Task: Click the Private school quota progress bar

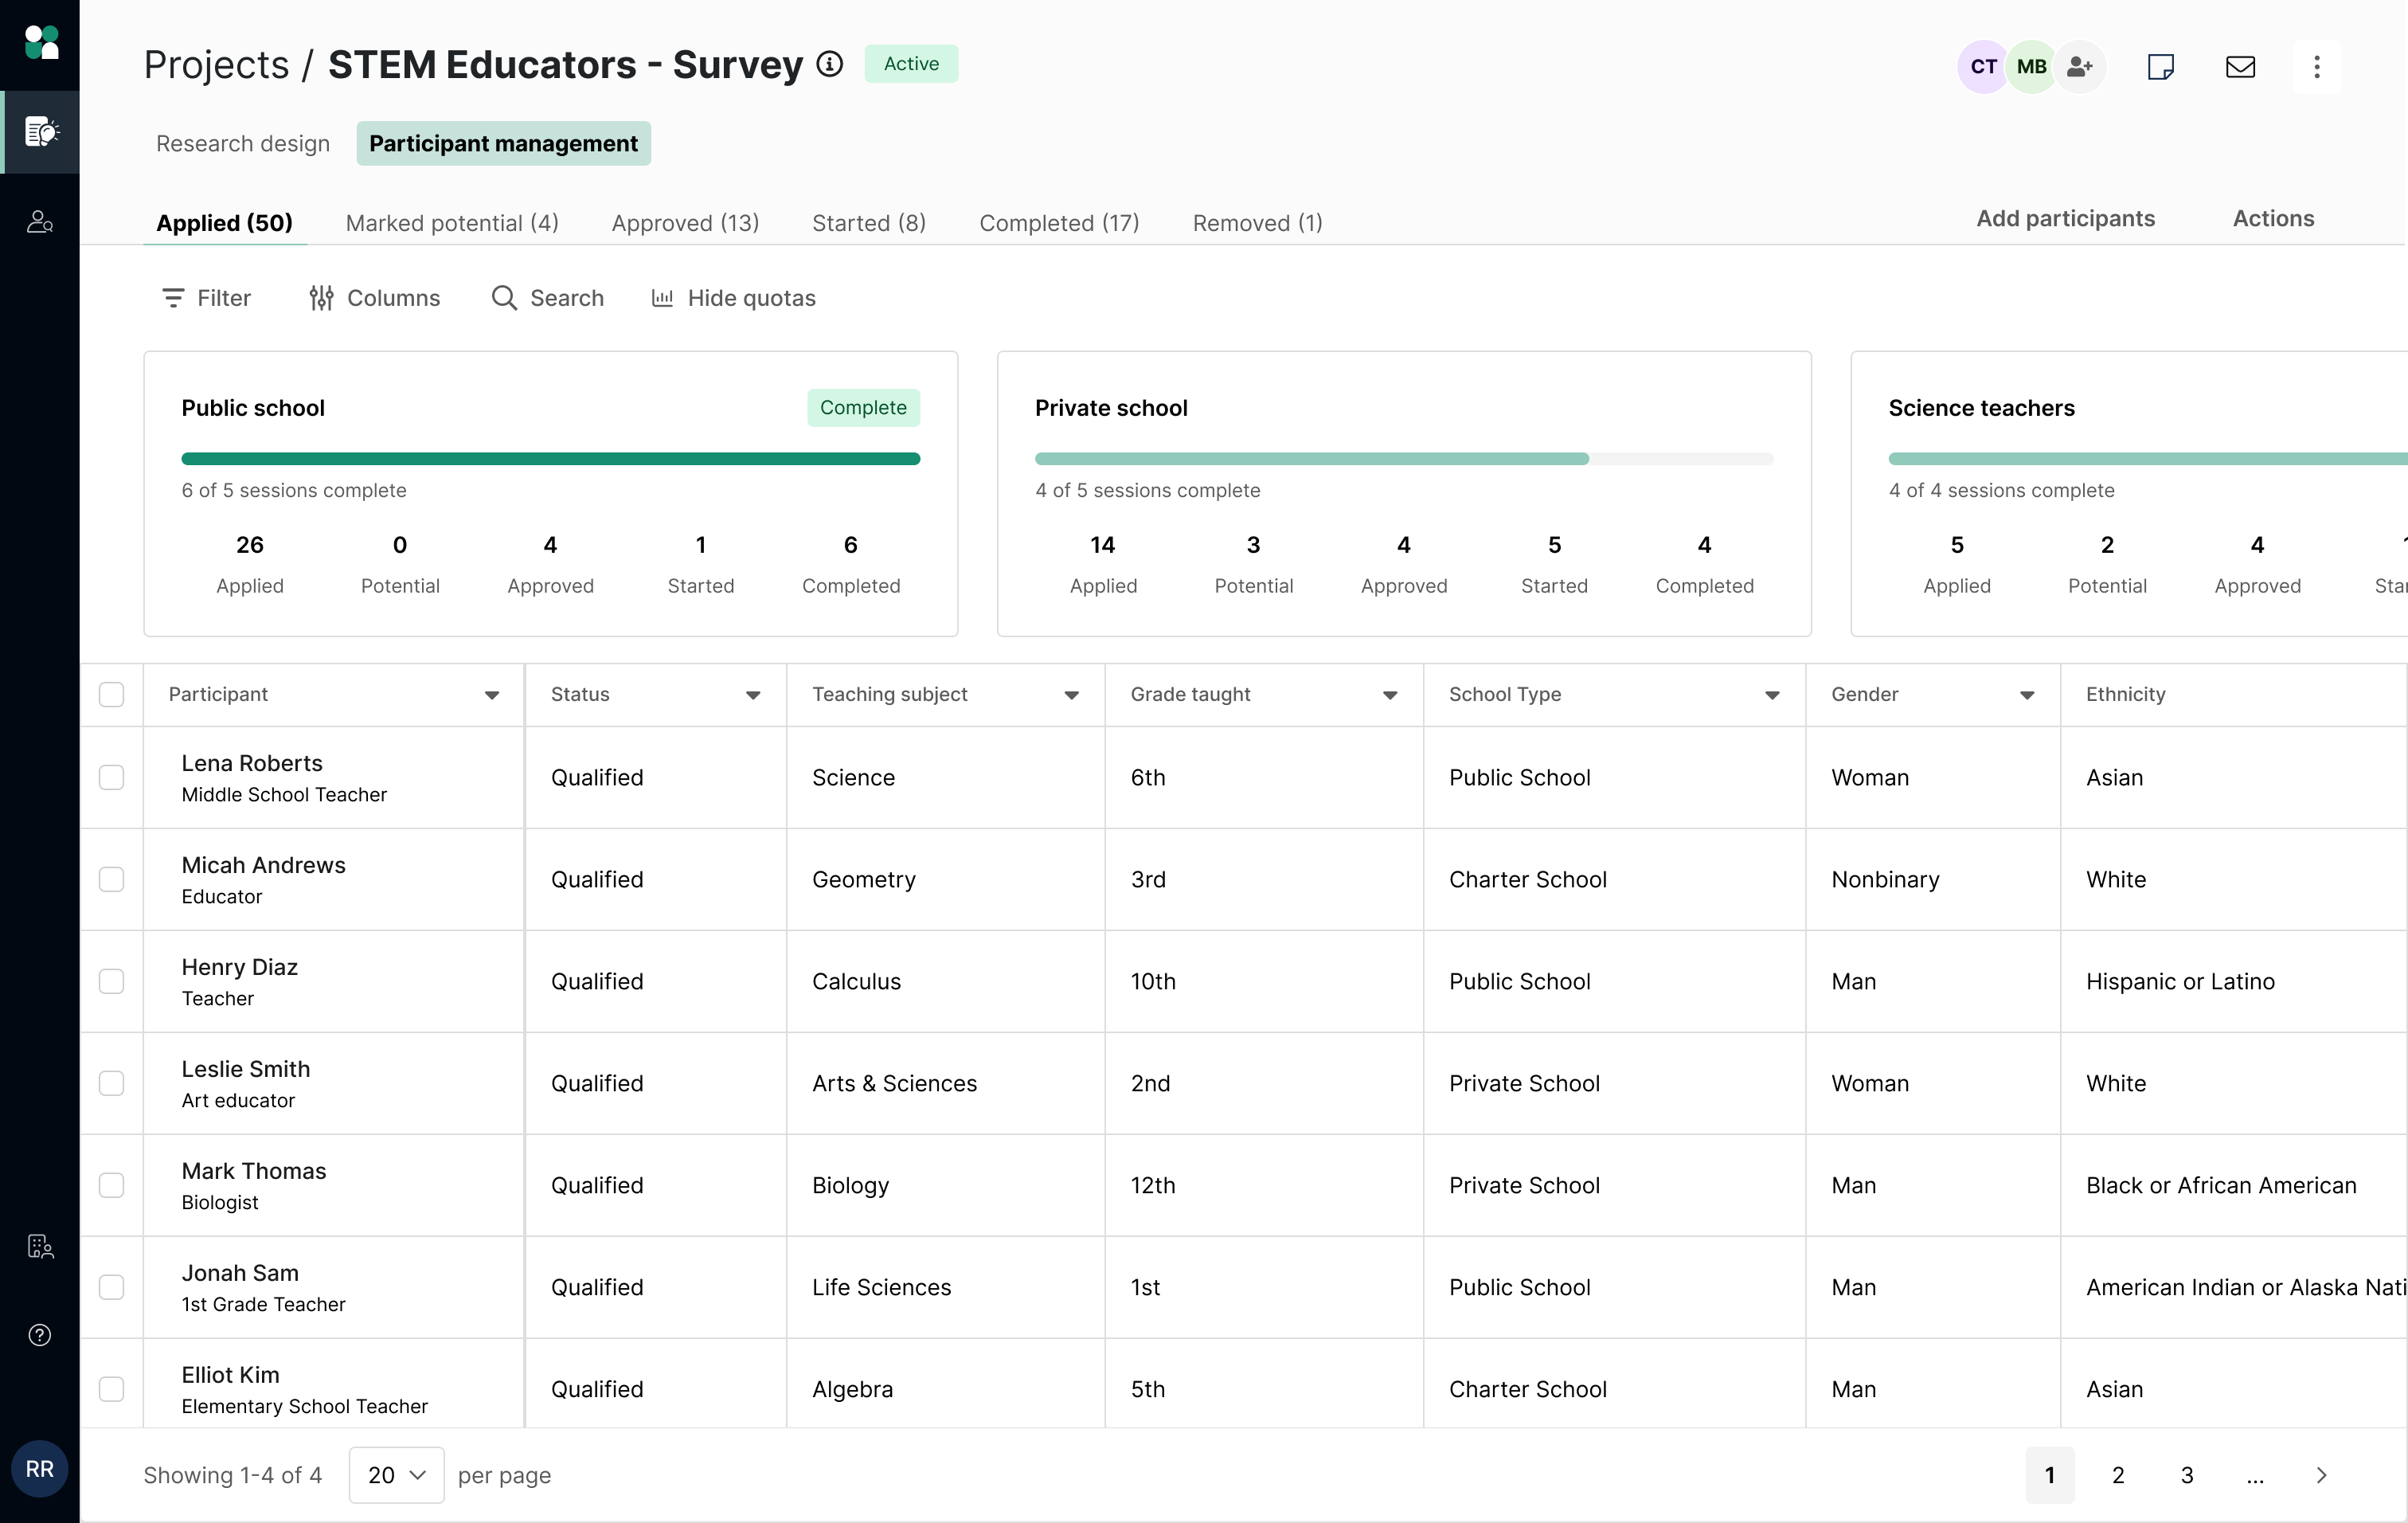Action: coord(1404,459)
